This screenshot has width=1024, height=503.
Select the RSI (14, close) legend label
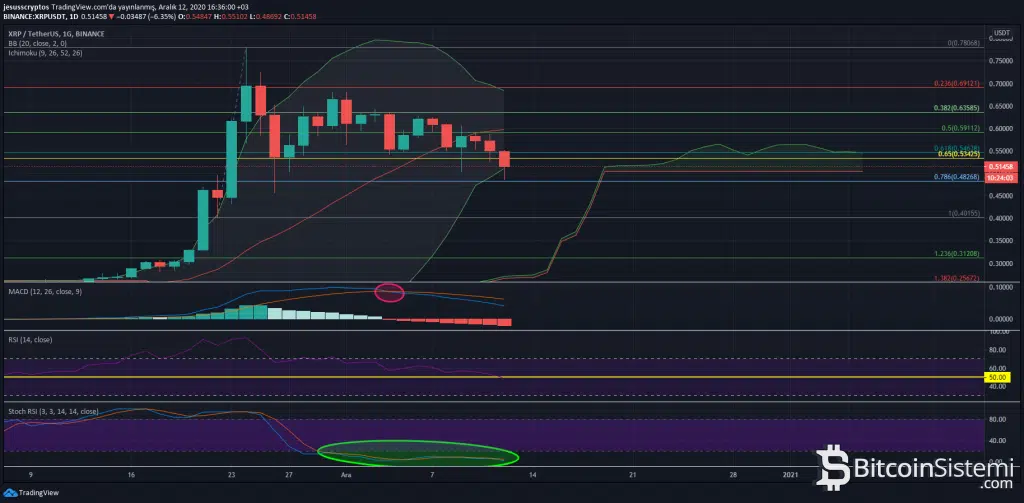29,340
